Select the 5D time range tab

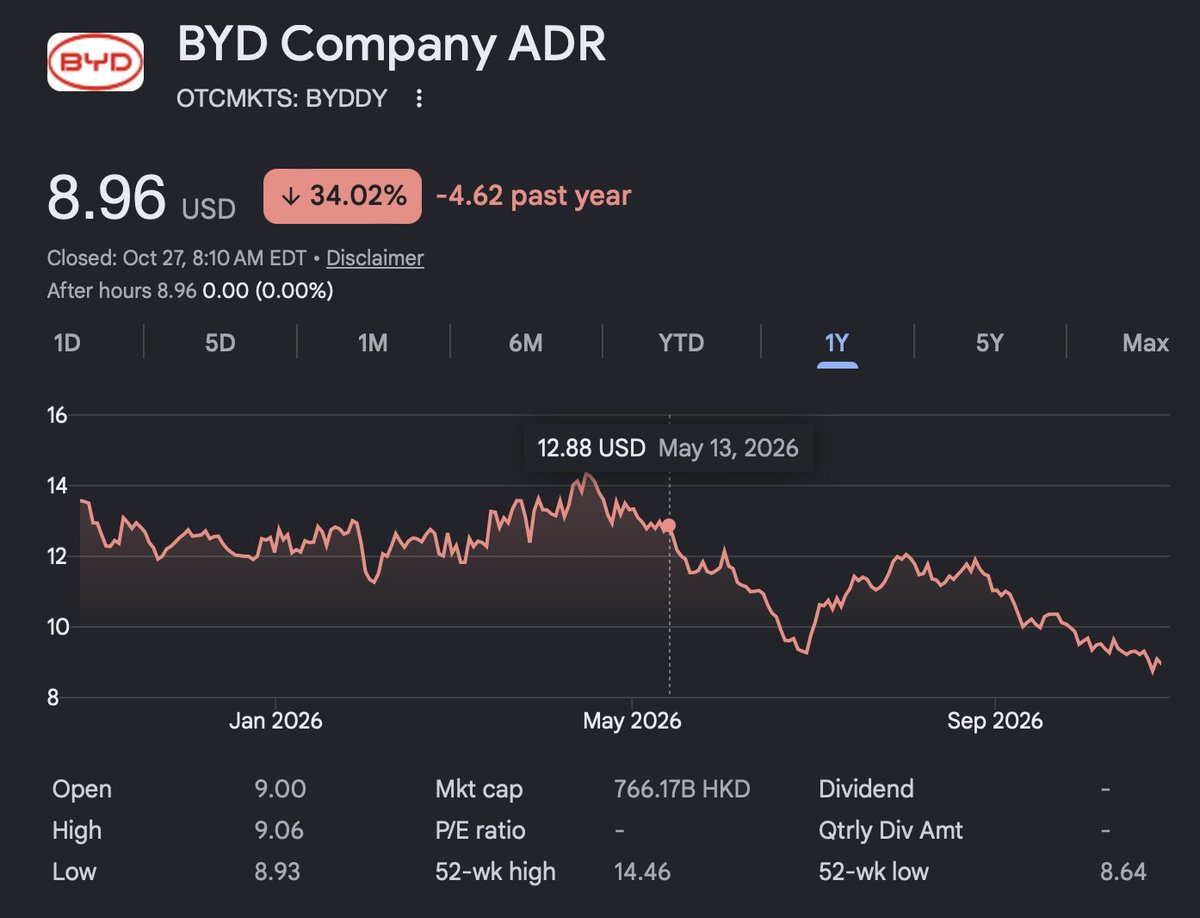(x=220, y=343)
